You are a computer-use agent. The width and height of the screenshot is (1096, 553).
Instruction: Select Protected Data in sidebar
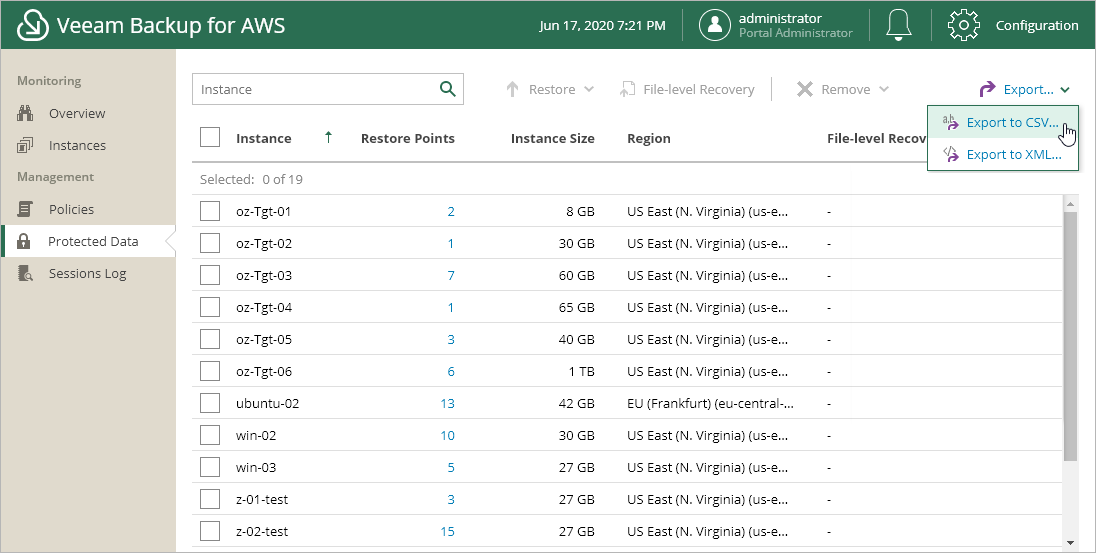[93, 241]
